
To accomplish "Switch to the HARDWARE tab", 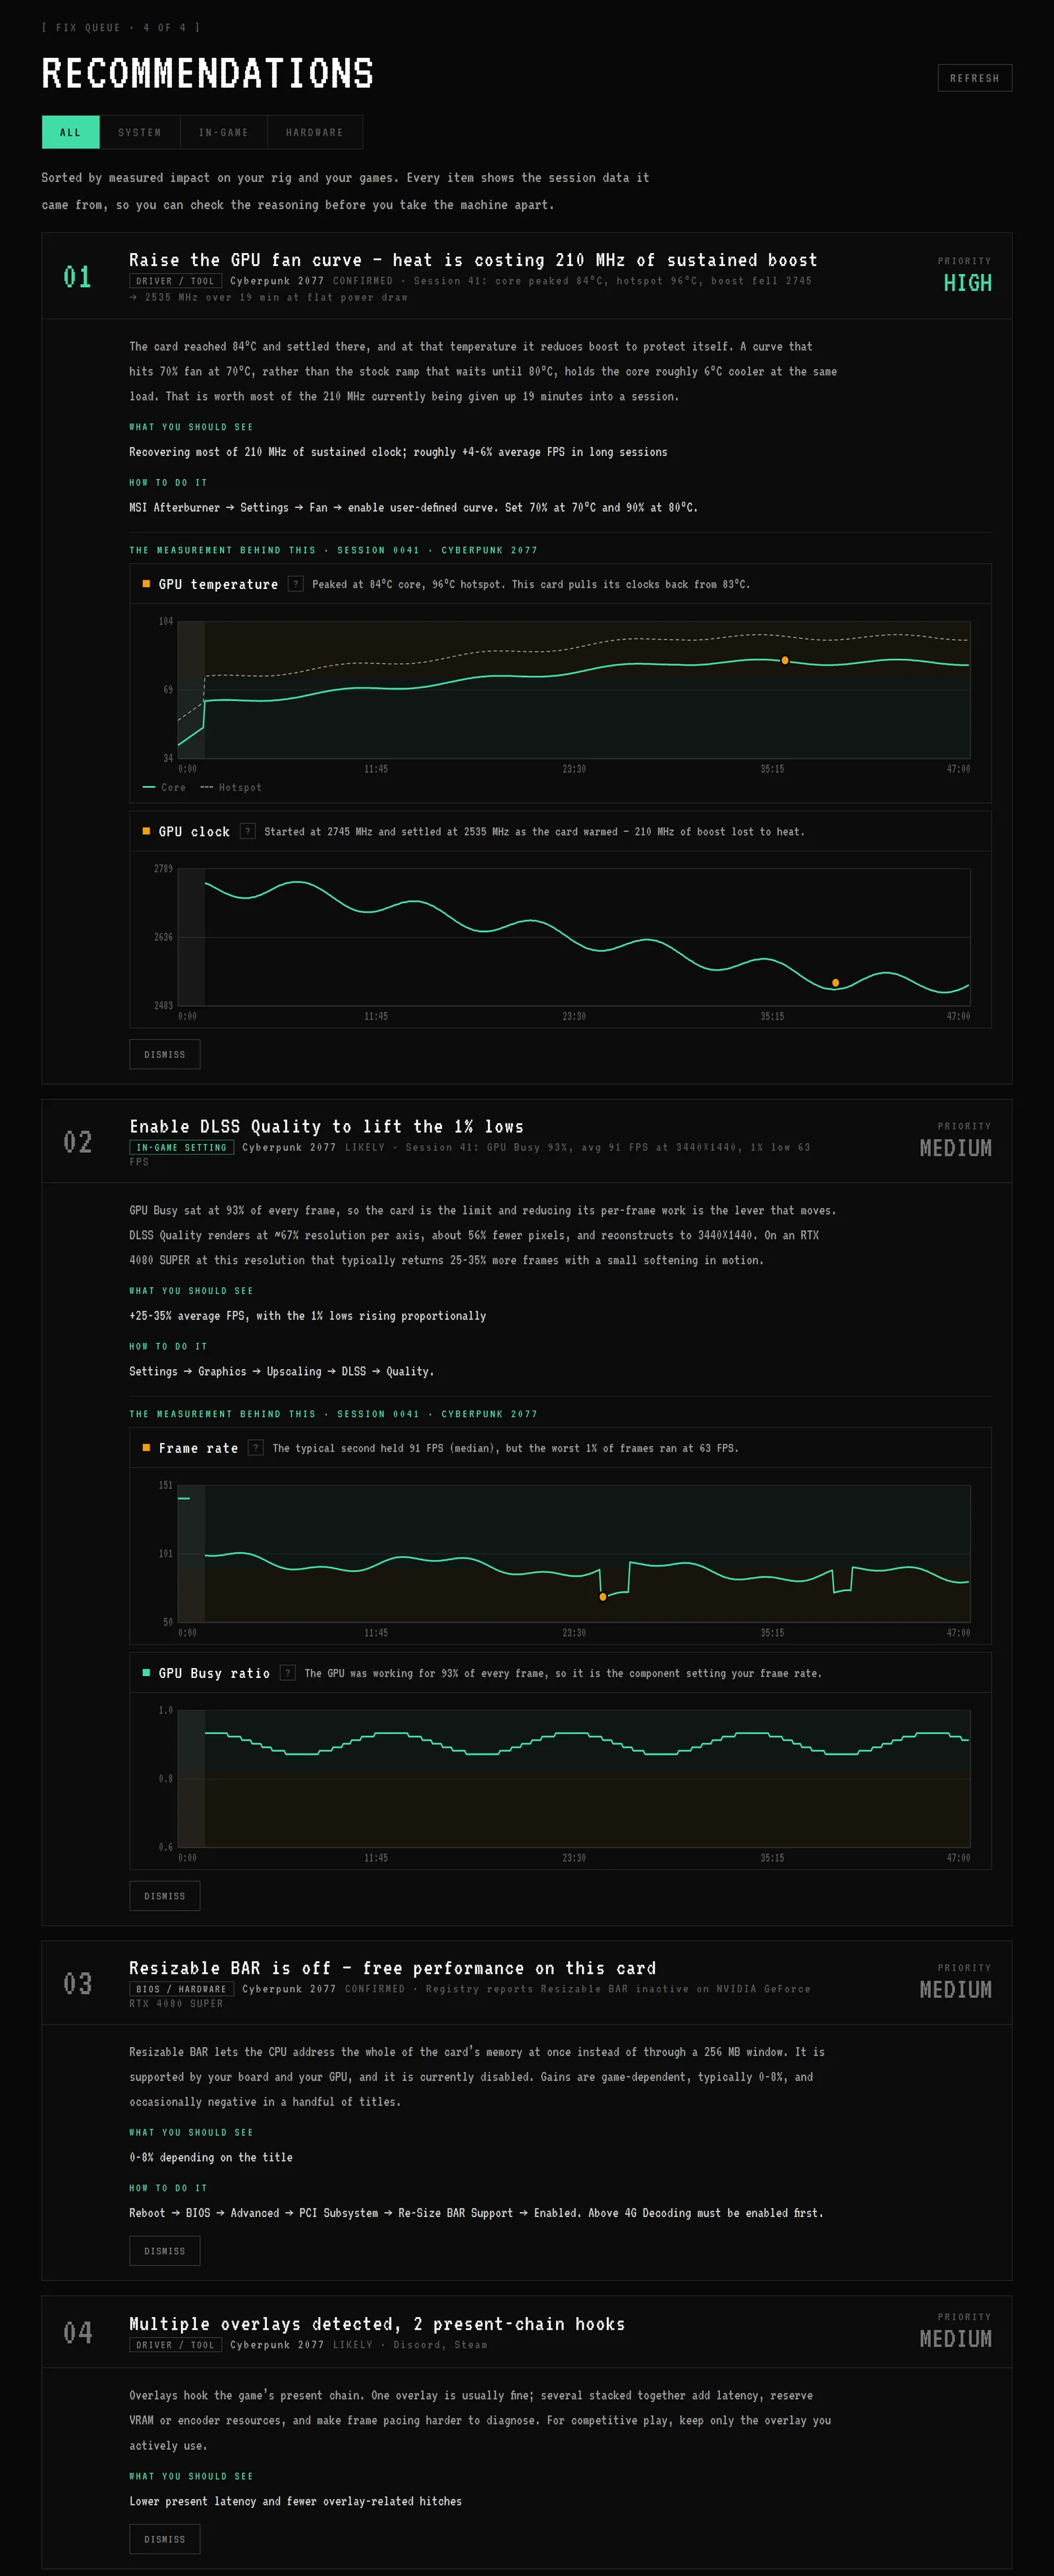I will coord(315,132).
